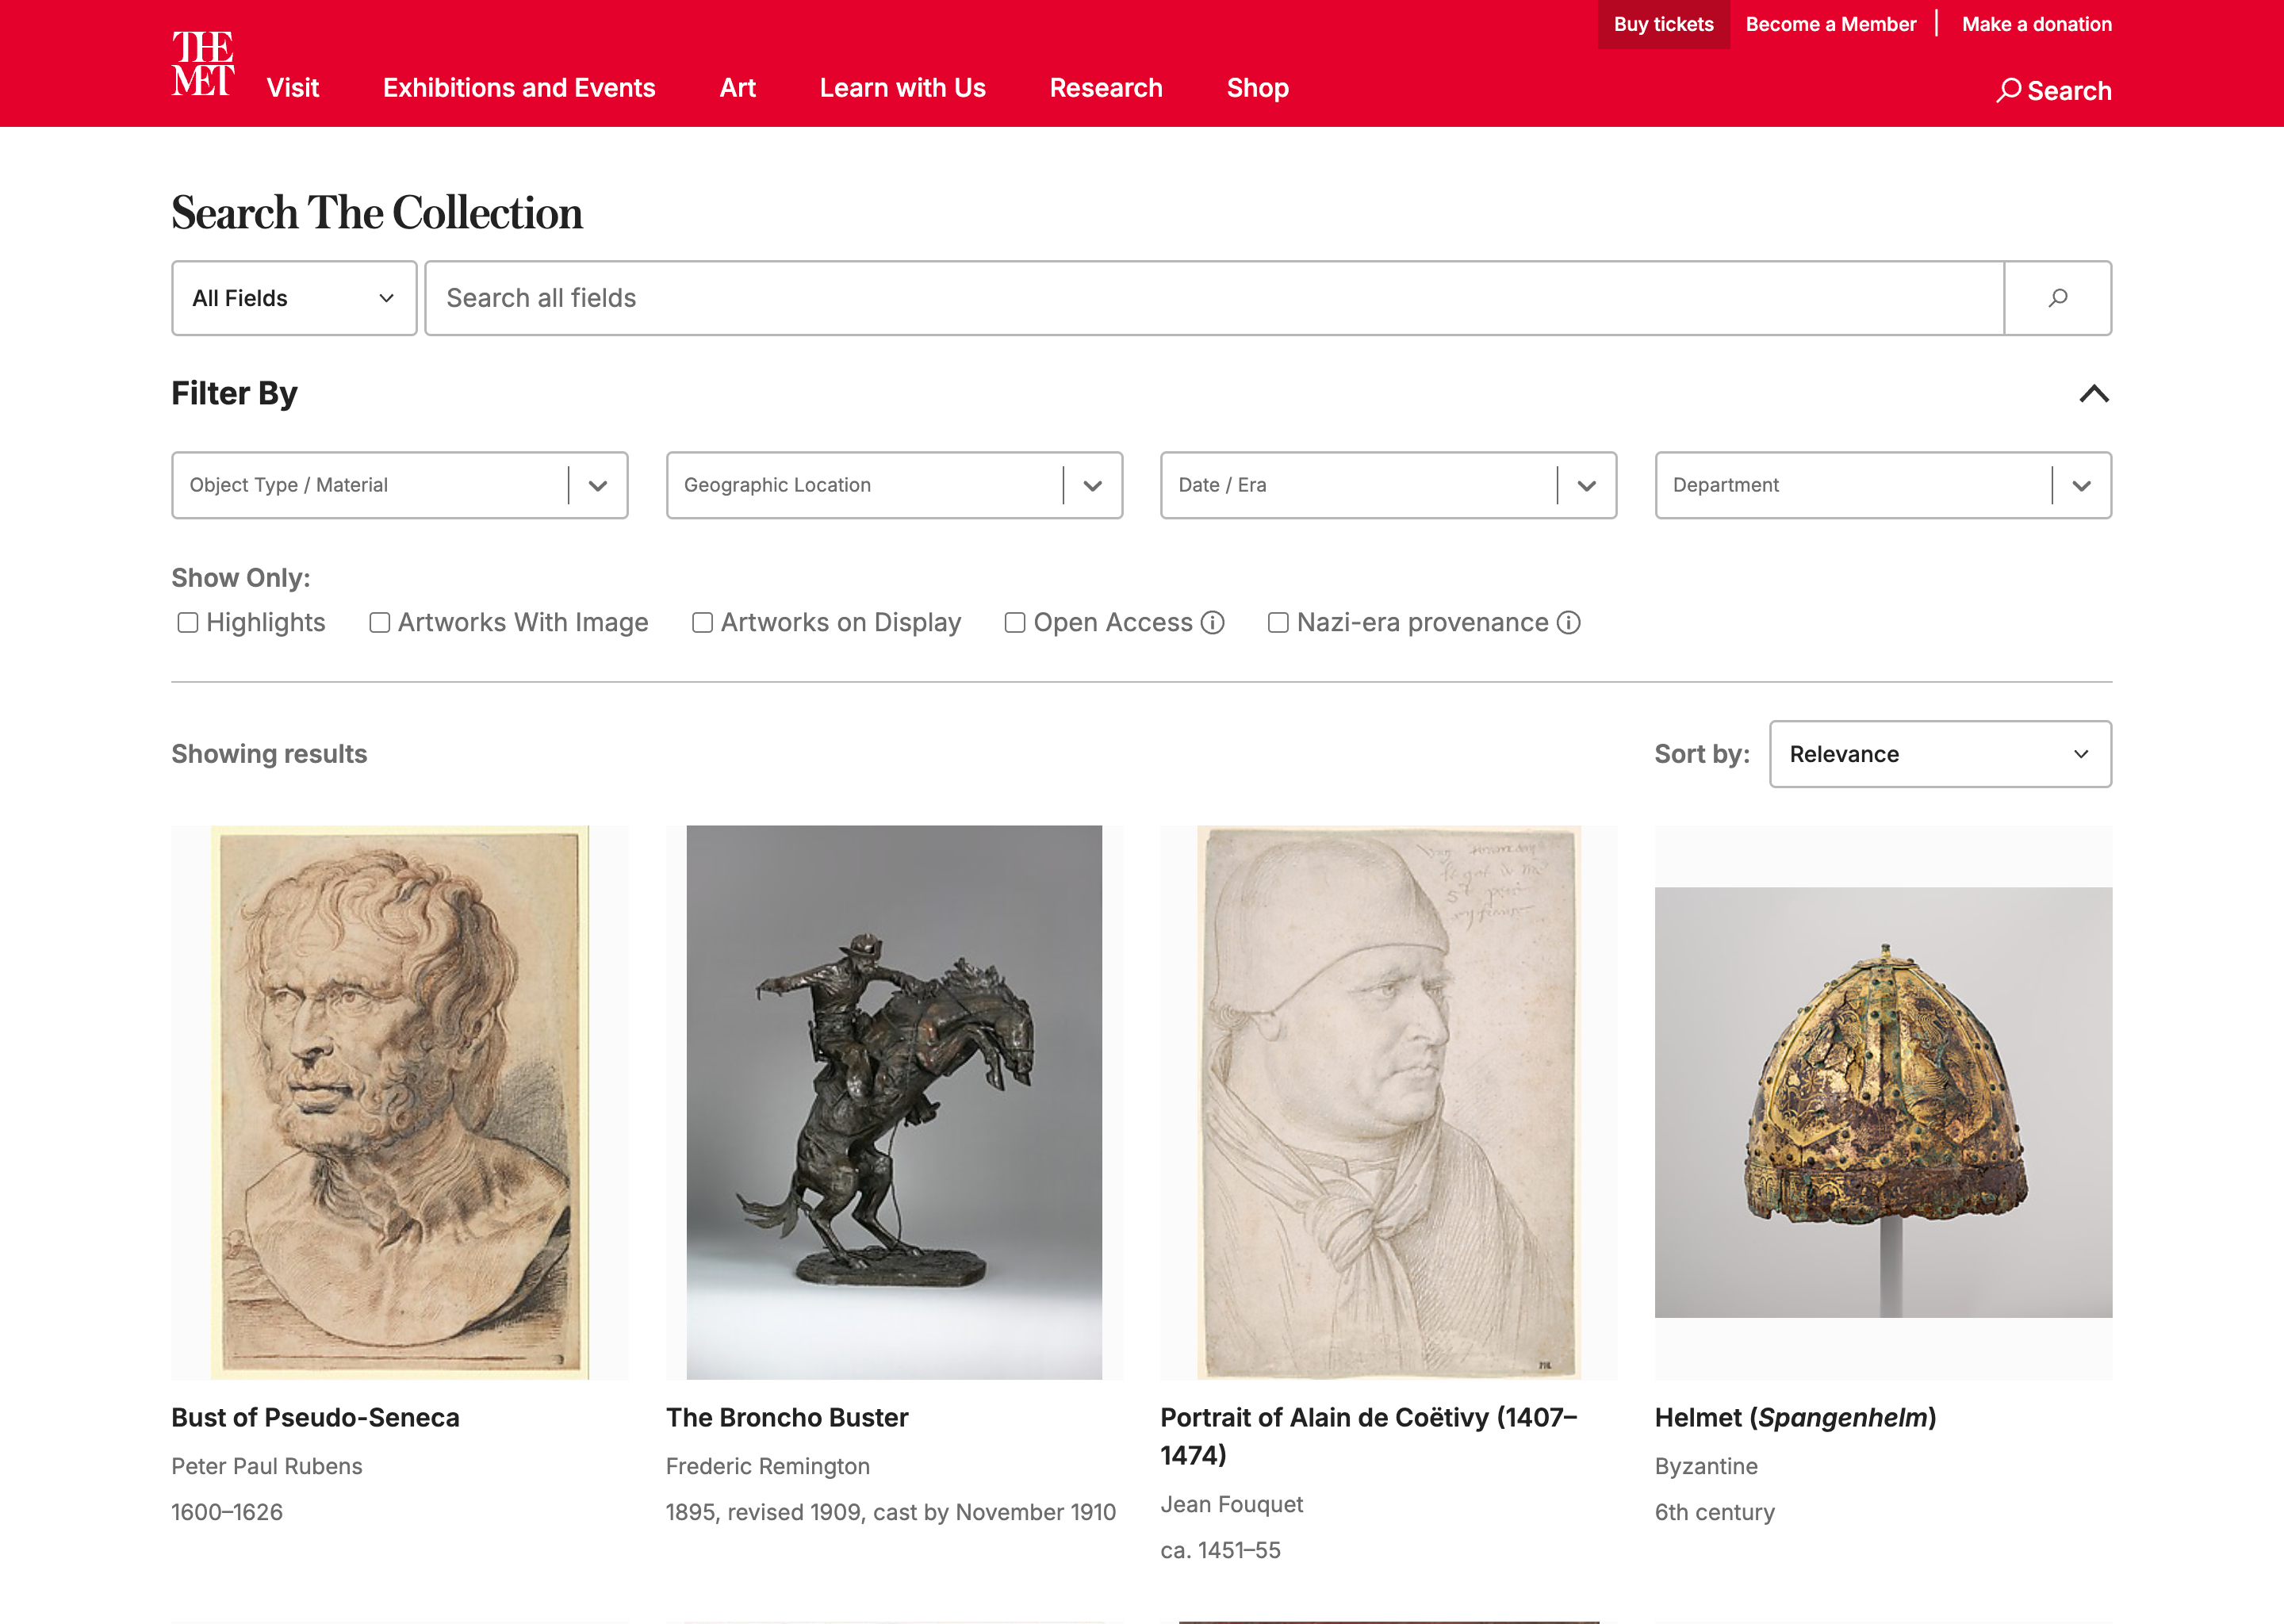Open the Department filter dropdown
The image size is (2284, 1624).
coord(1883,485)
